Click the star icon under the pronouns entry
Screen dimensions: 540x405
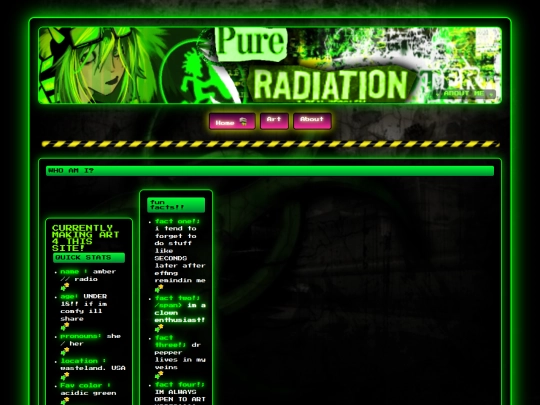click(x=65, y=351)
